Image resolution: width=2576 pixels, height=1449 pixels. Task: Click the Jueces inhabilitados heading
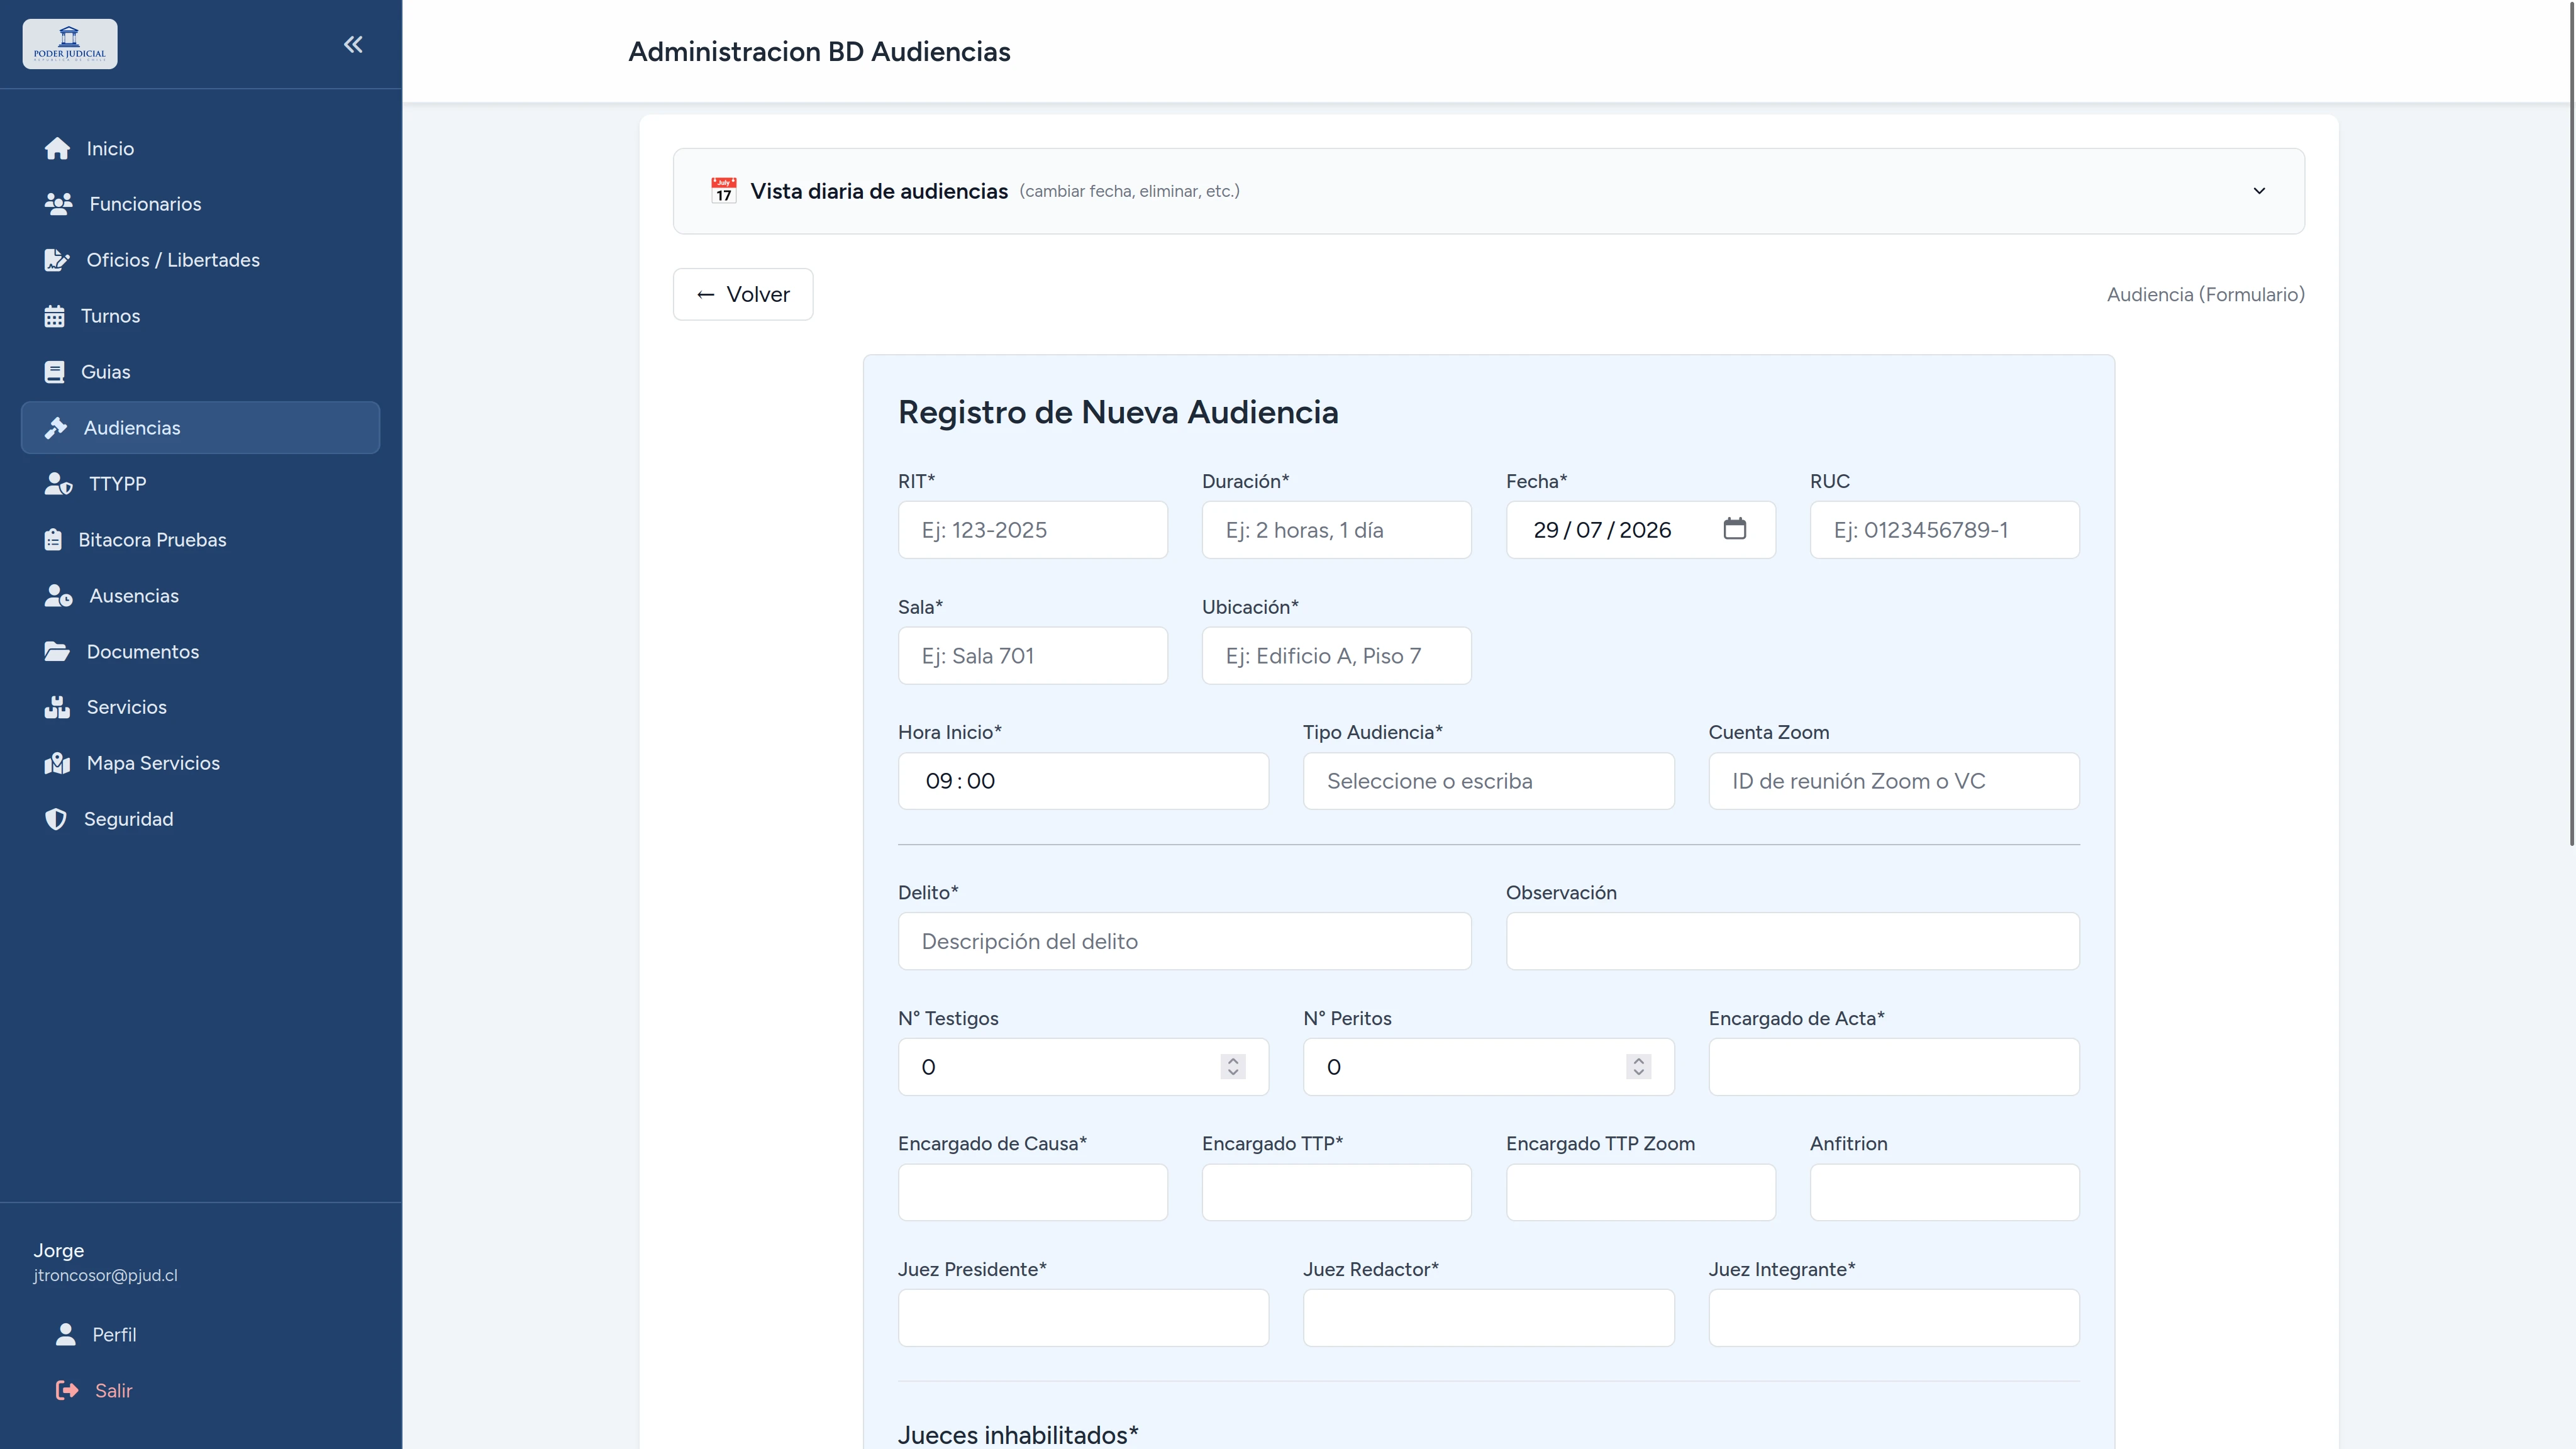(x=1018, y=1435)
